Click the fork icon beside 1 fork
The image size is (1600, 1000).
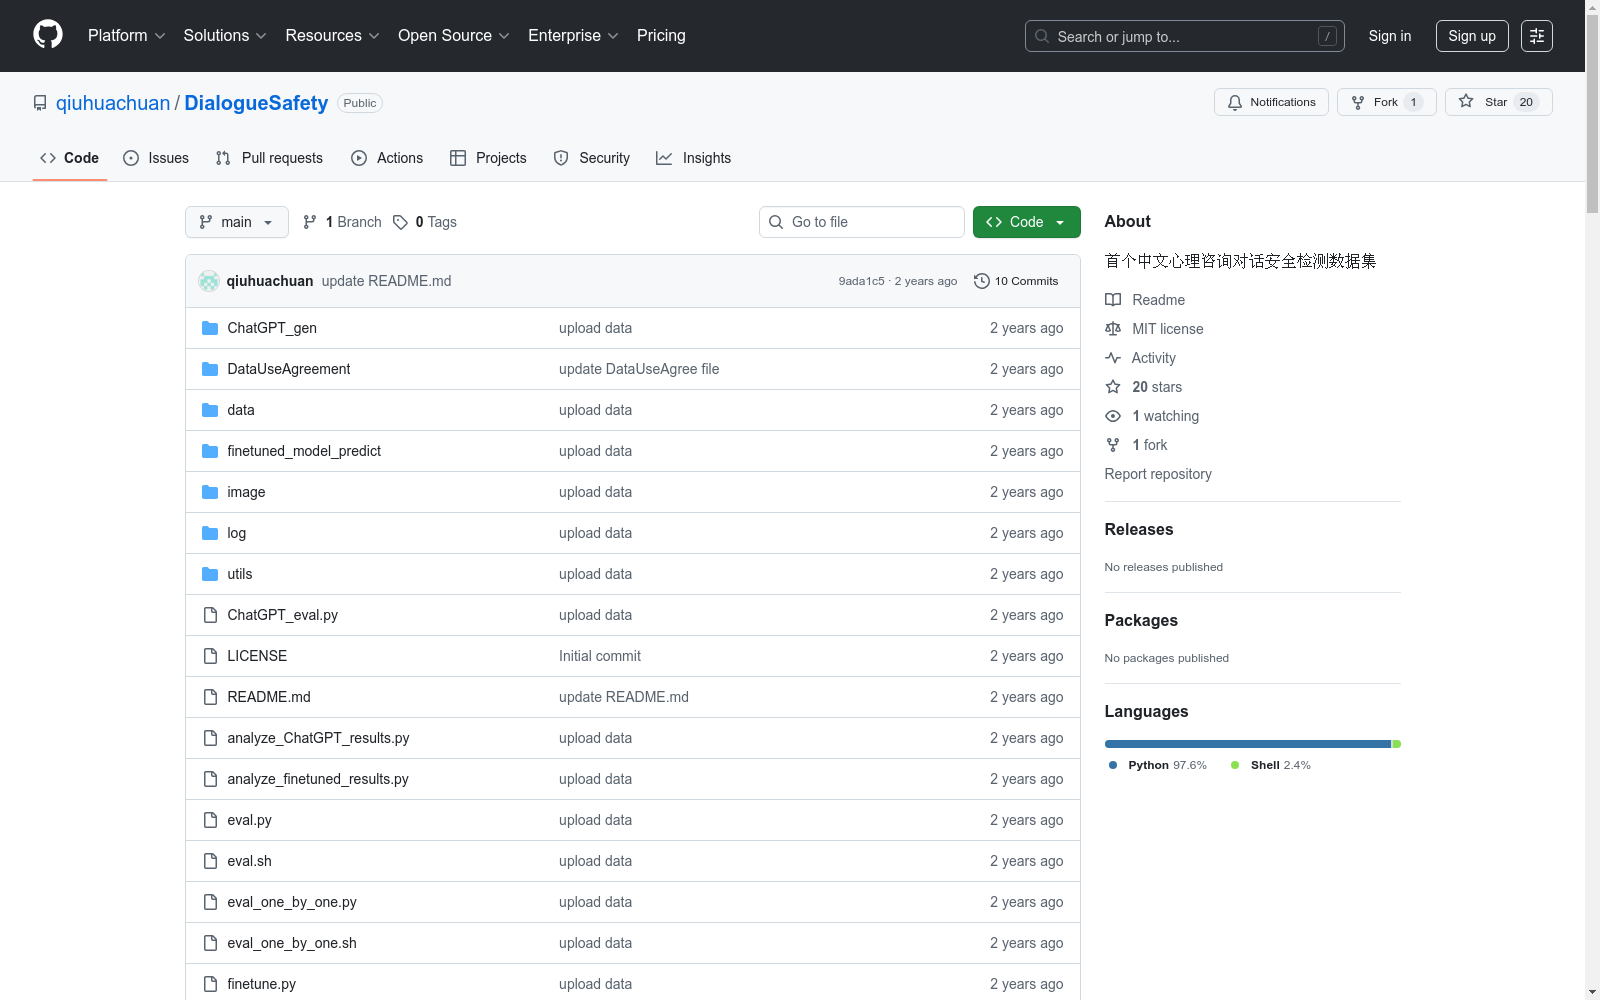pos(1113,445)
